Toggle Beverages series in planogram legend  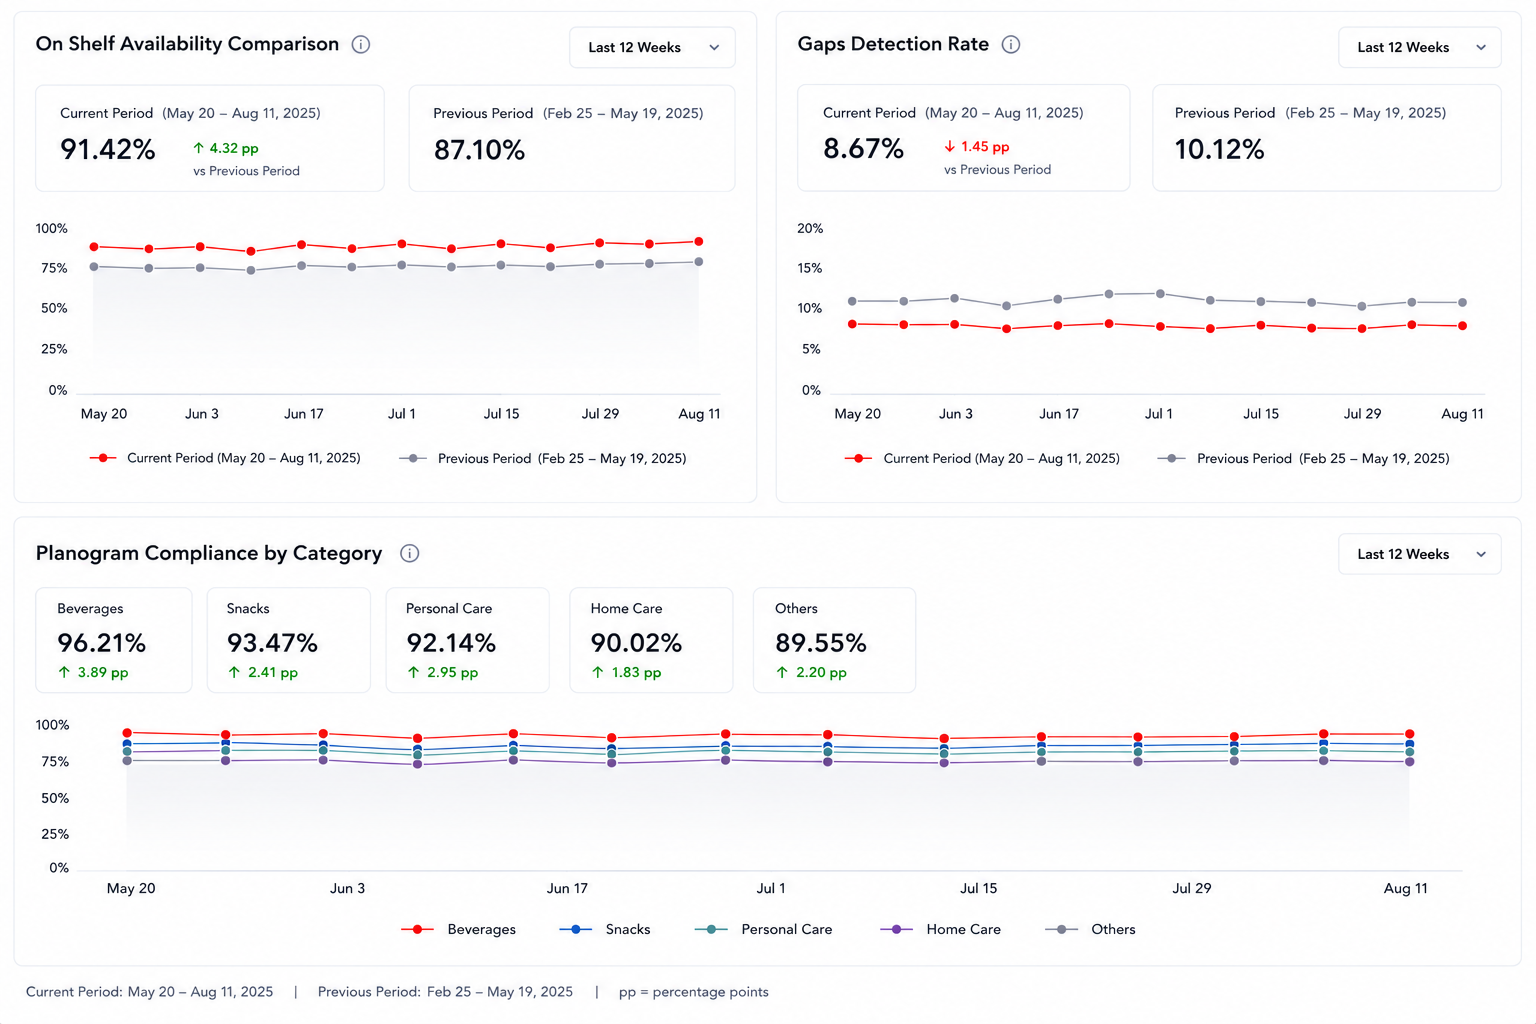click(459, 929)
